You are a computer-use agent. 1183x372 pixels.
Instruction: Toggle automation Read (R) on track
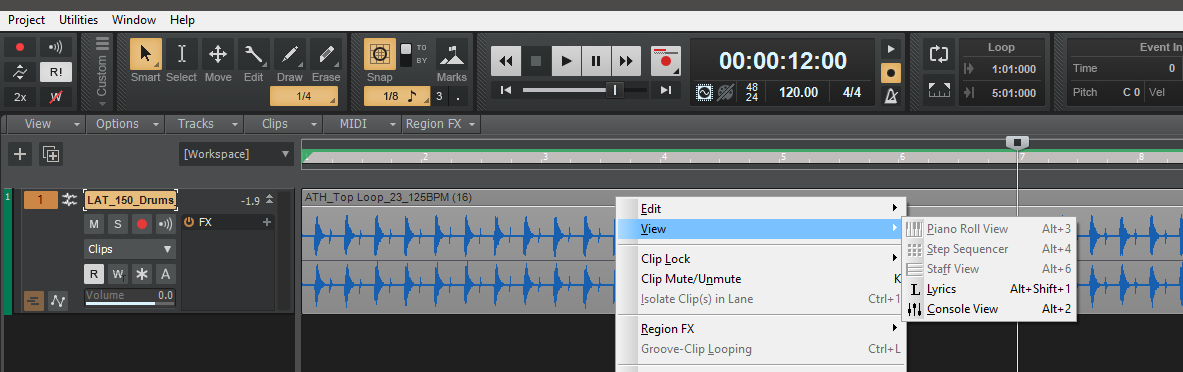[x=94, y=273]
